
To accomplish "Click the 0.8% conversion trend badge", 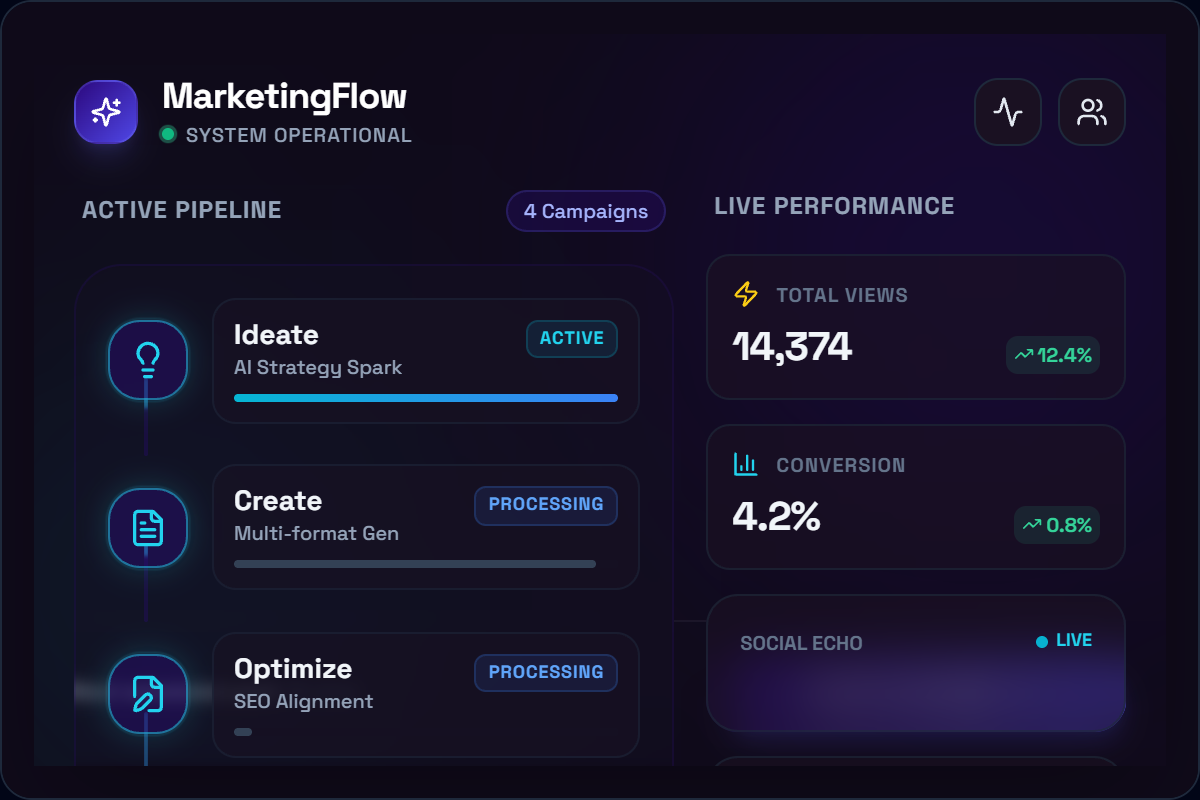I will point(1057,525).
